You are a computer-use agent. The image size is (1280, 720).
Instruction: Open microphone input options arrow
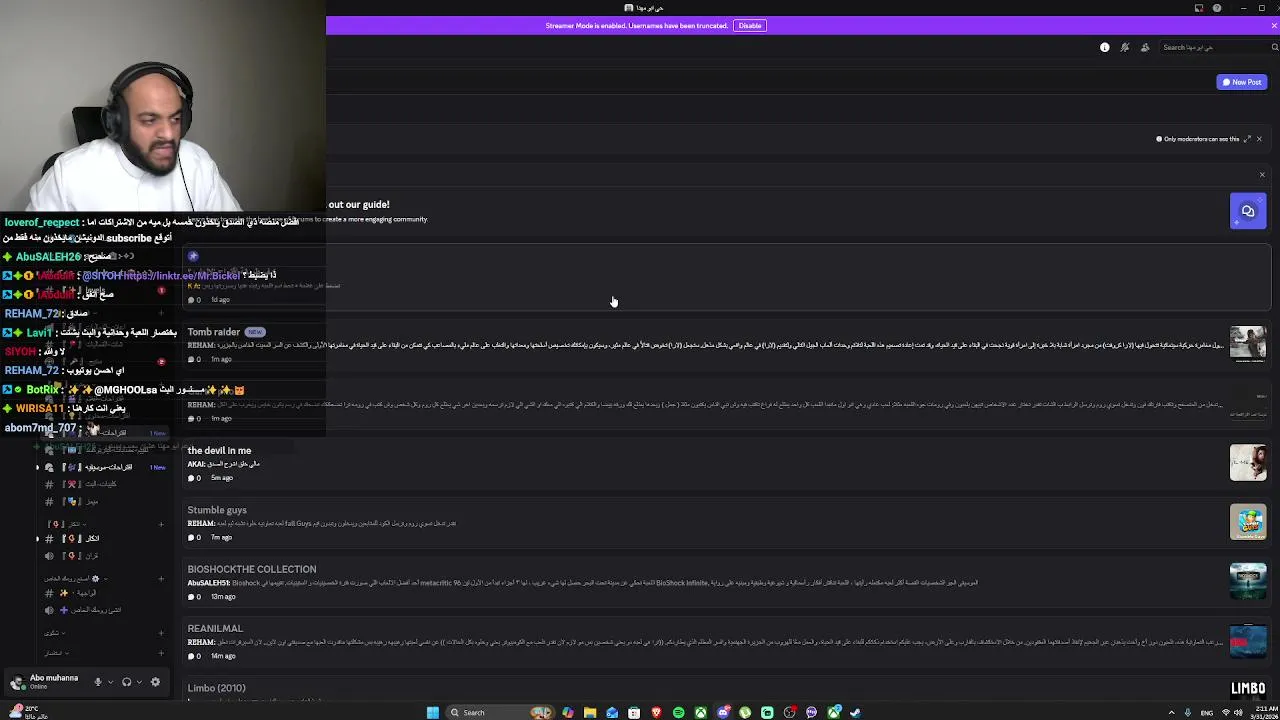(x=111, y=682)
